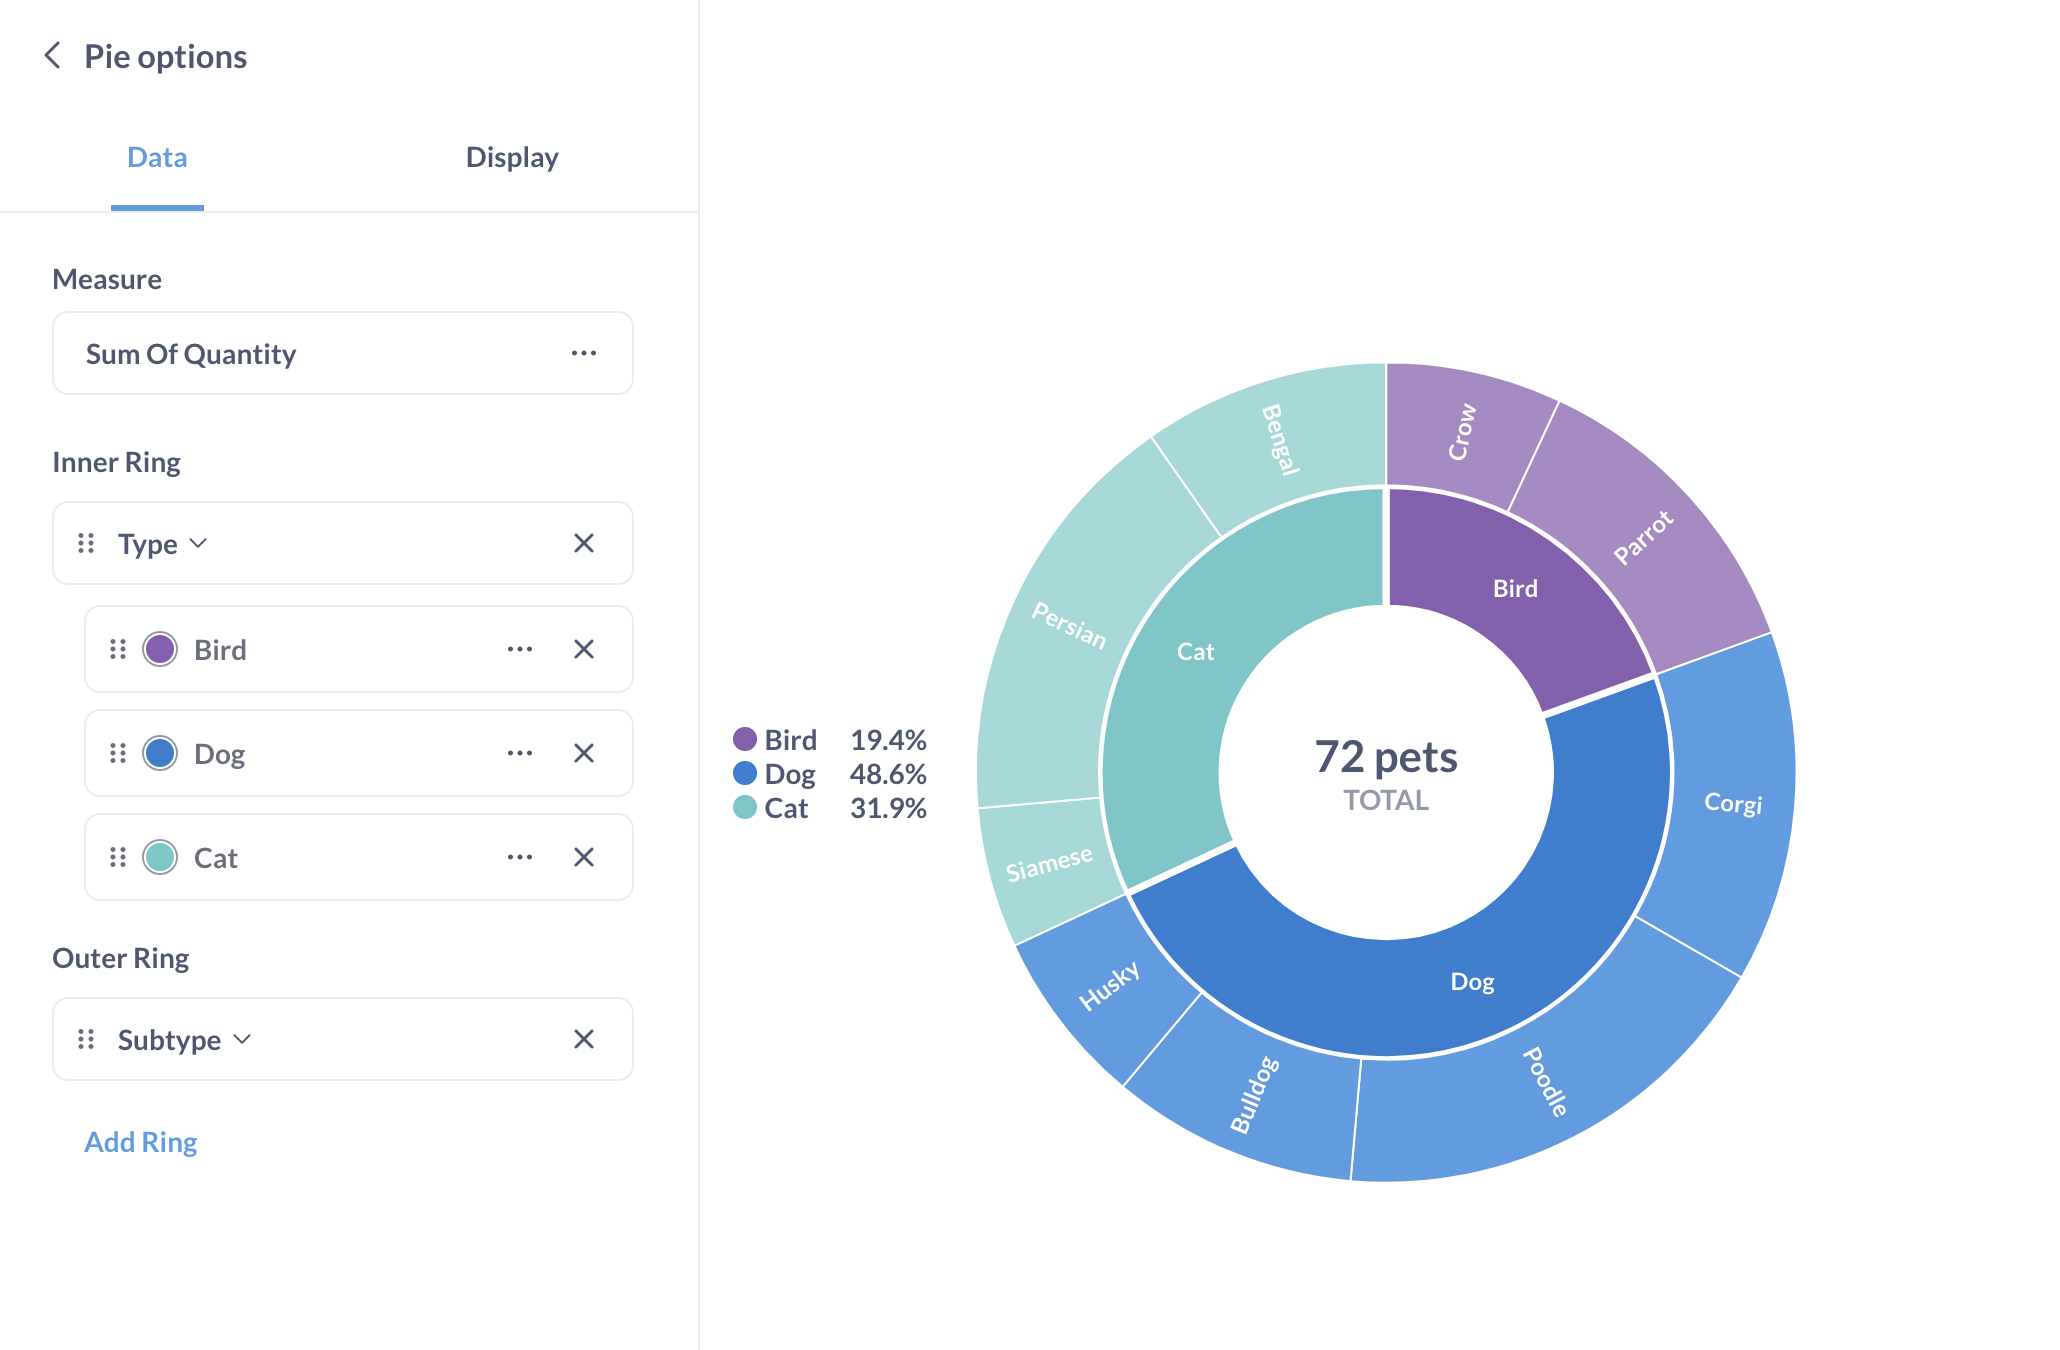Remove the Type field from Inner Ring
Viewport: 2060px width, 1350px height.
[x=585, y=543]
